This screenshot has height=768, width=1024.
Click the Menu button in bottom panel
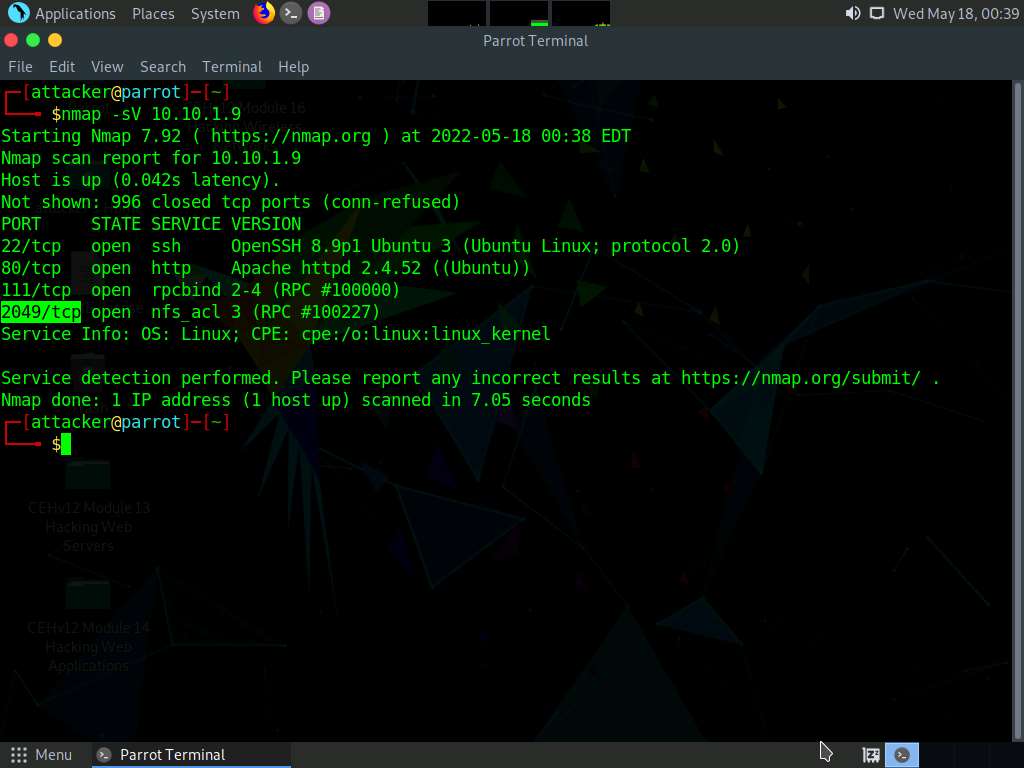[41, 755]
